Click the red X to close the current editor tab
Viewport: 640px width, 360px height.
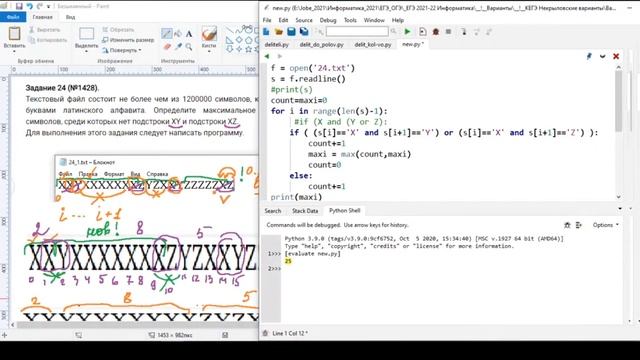(616, 56)
